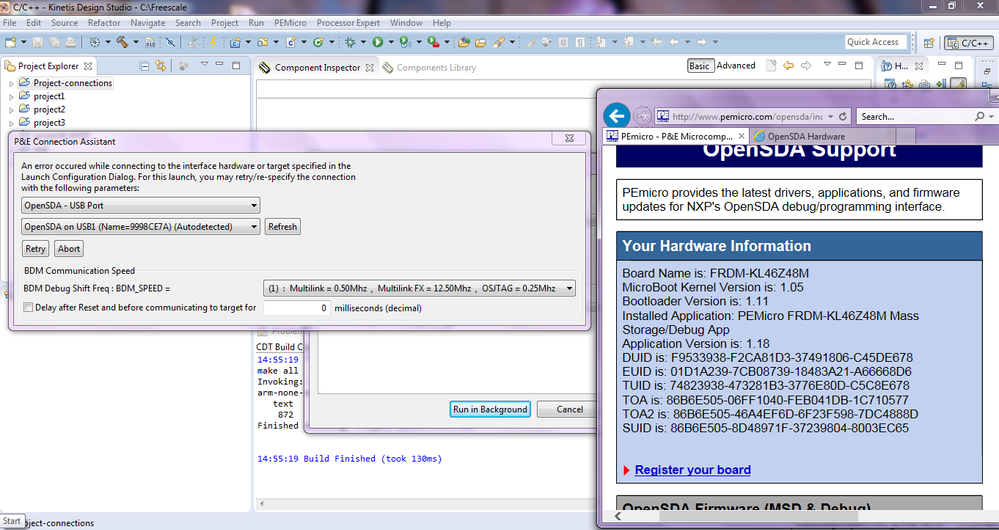999x530 pixels.
Task: Click the Retry button
Action: point(35,249)
